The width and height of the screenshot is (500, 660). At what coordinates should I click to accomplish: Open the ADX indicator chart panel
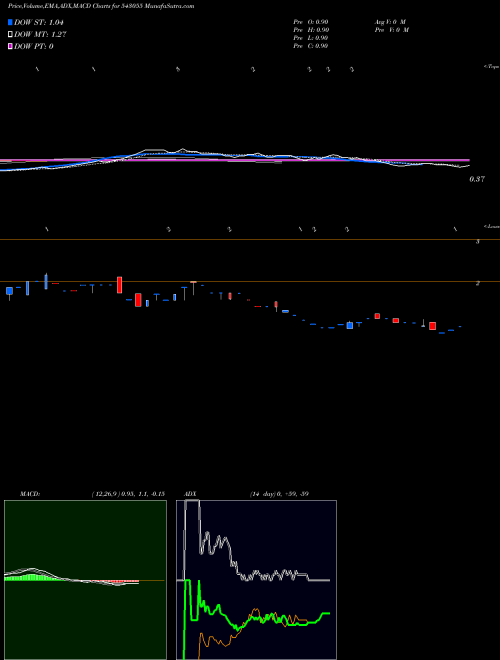click(256, 580)
